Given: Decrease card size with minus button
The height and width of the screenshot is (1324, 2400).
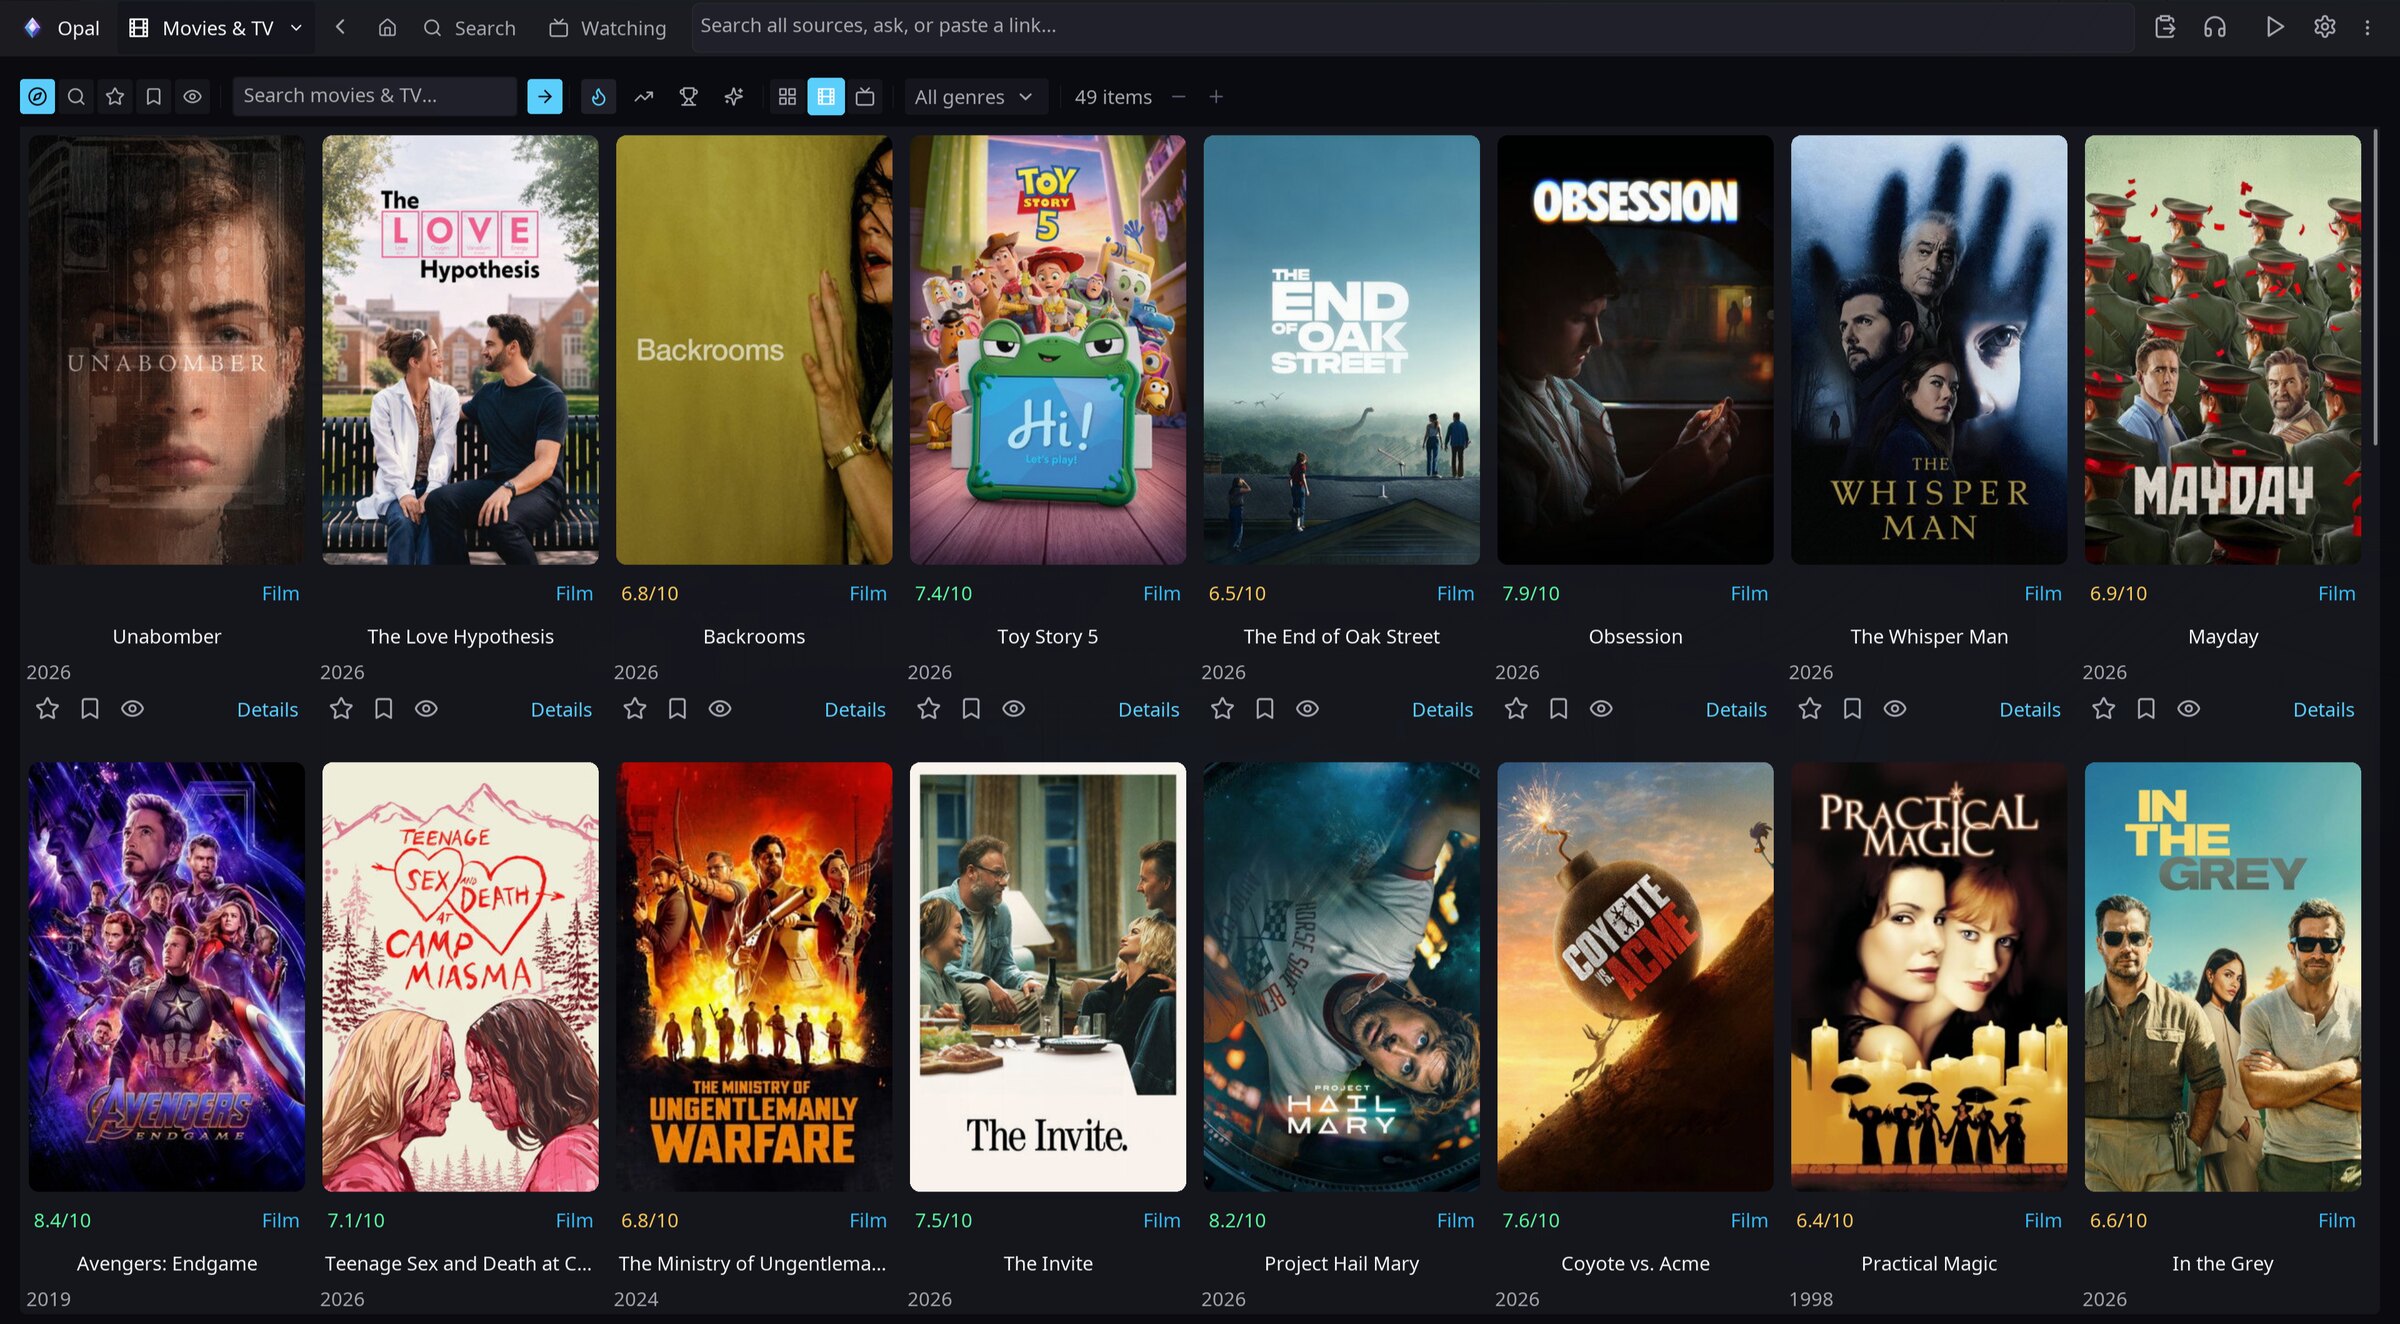Looking at the screenshot, I should tap(1178, 96).
